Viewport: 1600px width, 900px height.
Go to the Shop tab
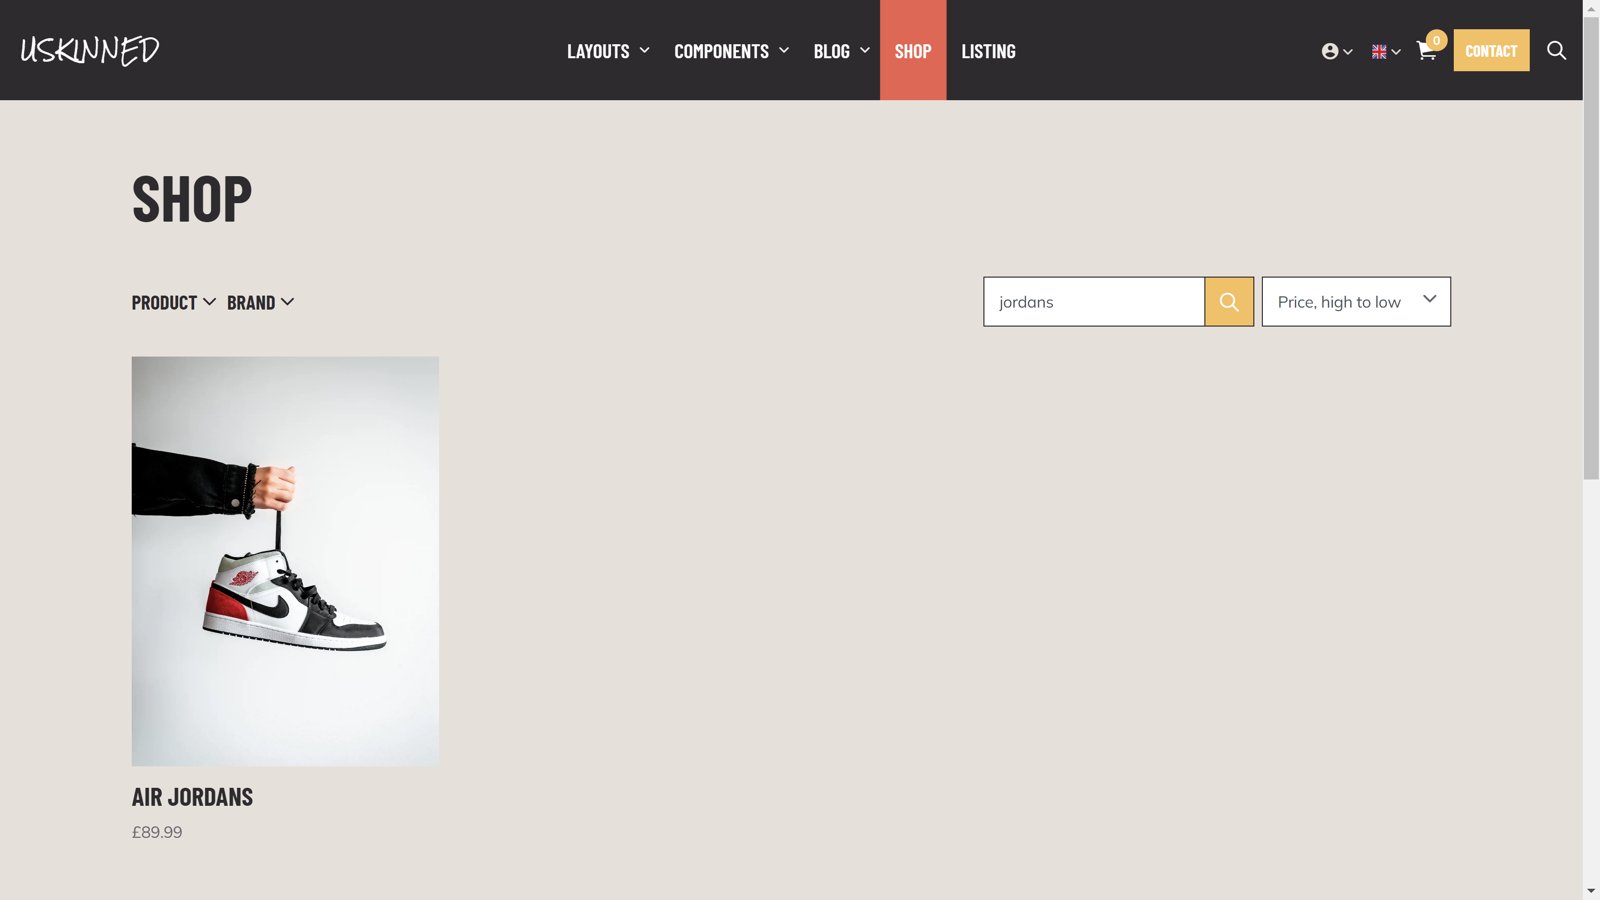[x=913, y=50]
